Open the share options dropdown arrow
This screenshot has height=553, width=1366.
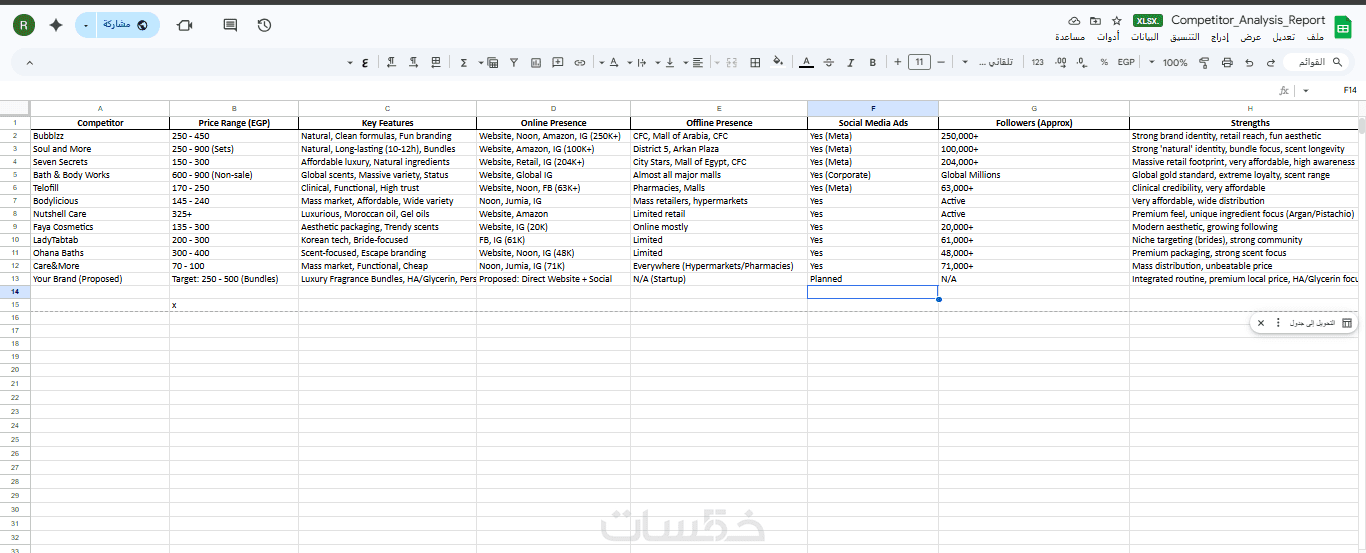[87, 25]
